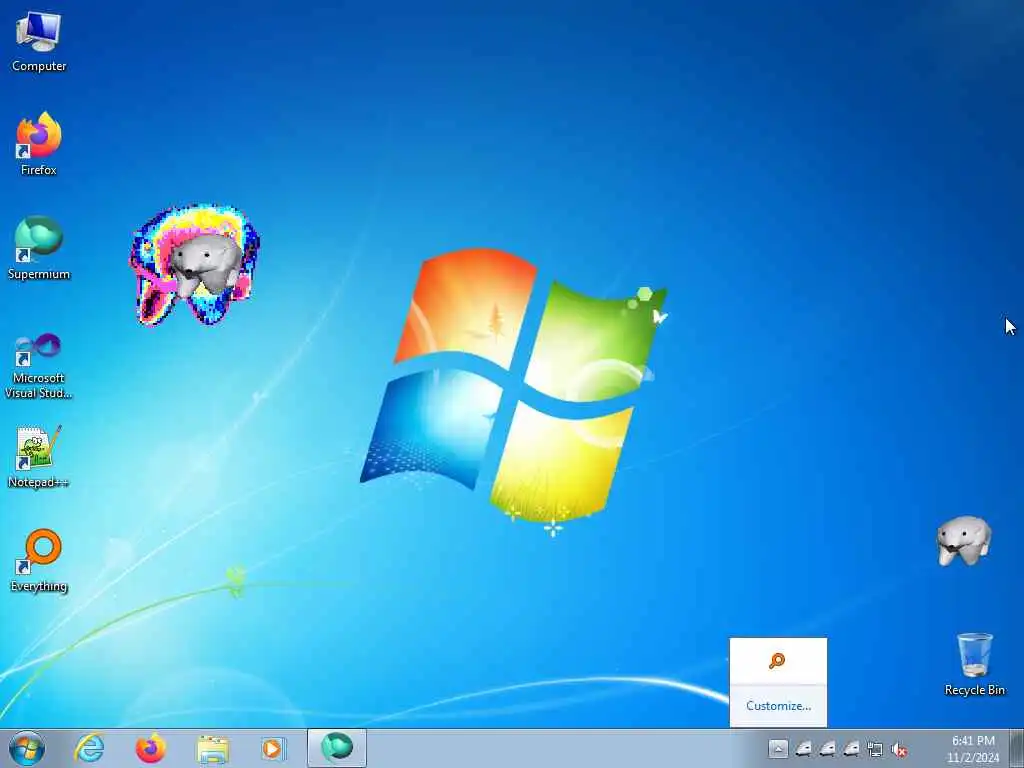The width and height of the screenshot is (1024, 768).
Task: Launch Internet Explorer from the taskbar
Action: 89,748
